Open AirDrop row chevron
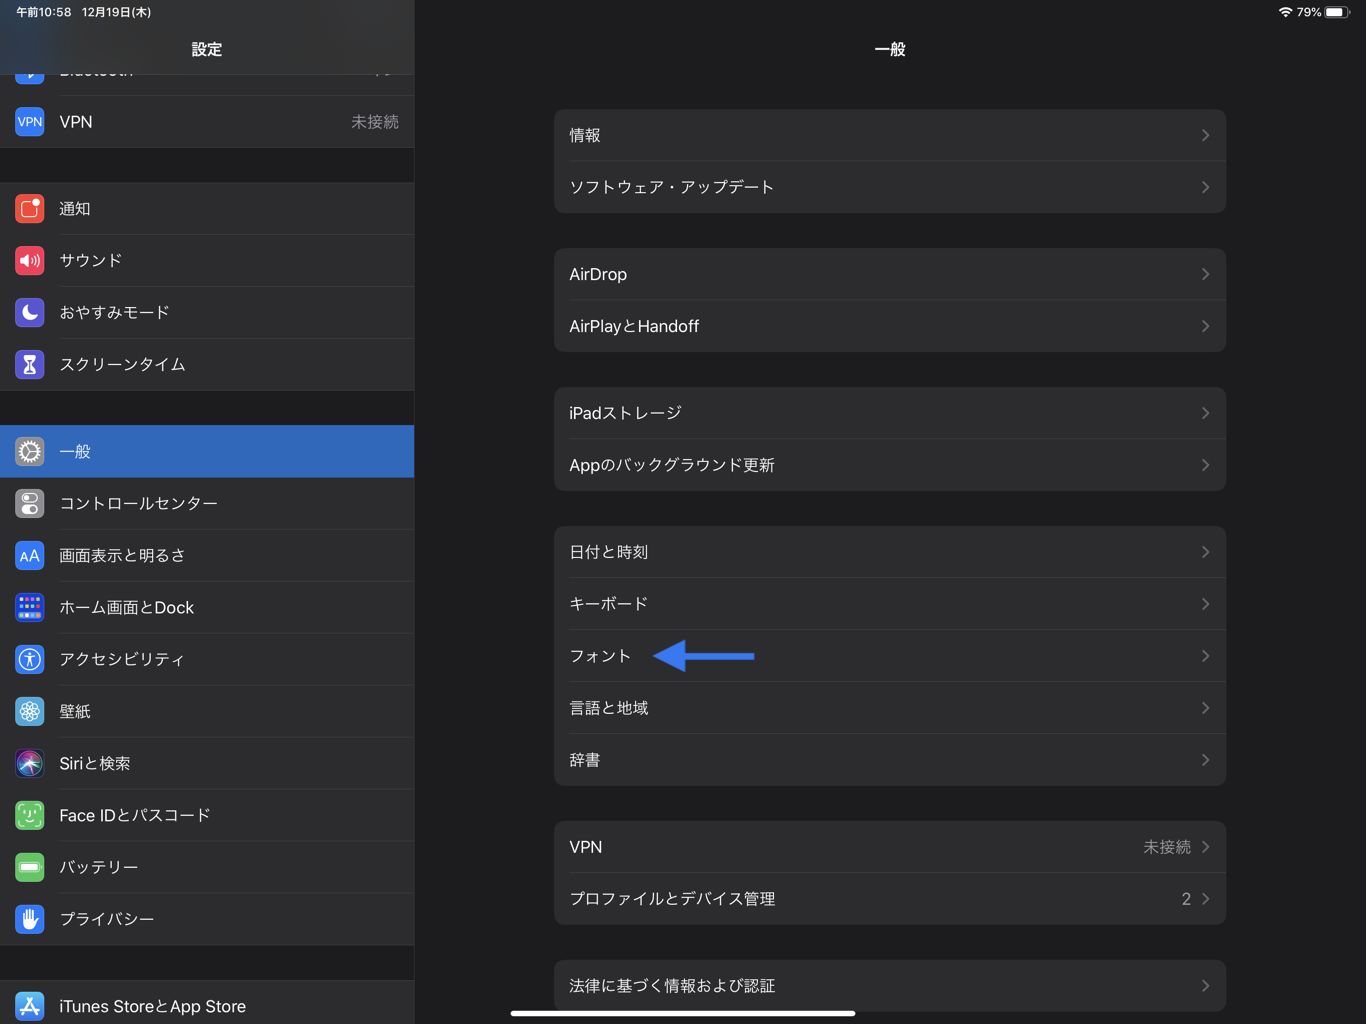Image resolution: width=1366 pixels, height=1024 pixels. (1205, 274)
